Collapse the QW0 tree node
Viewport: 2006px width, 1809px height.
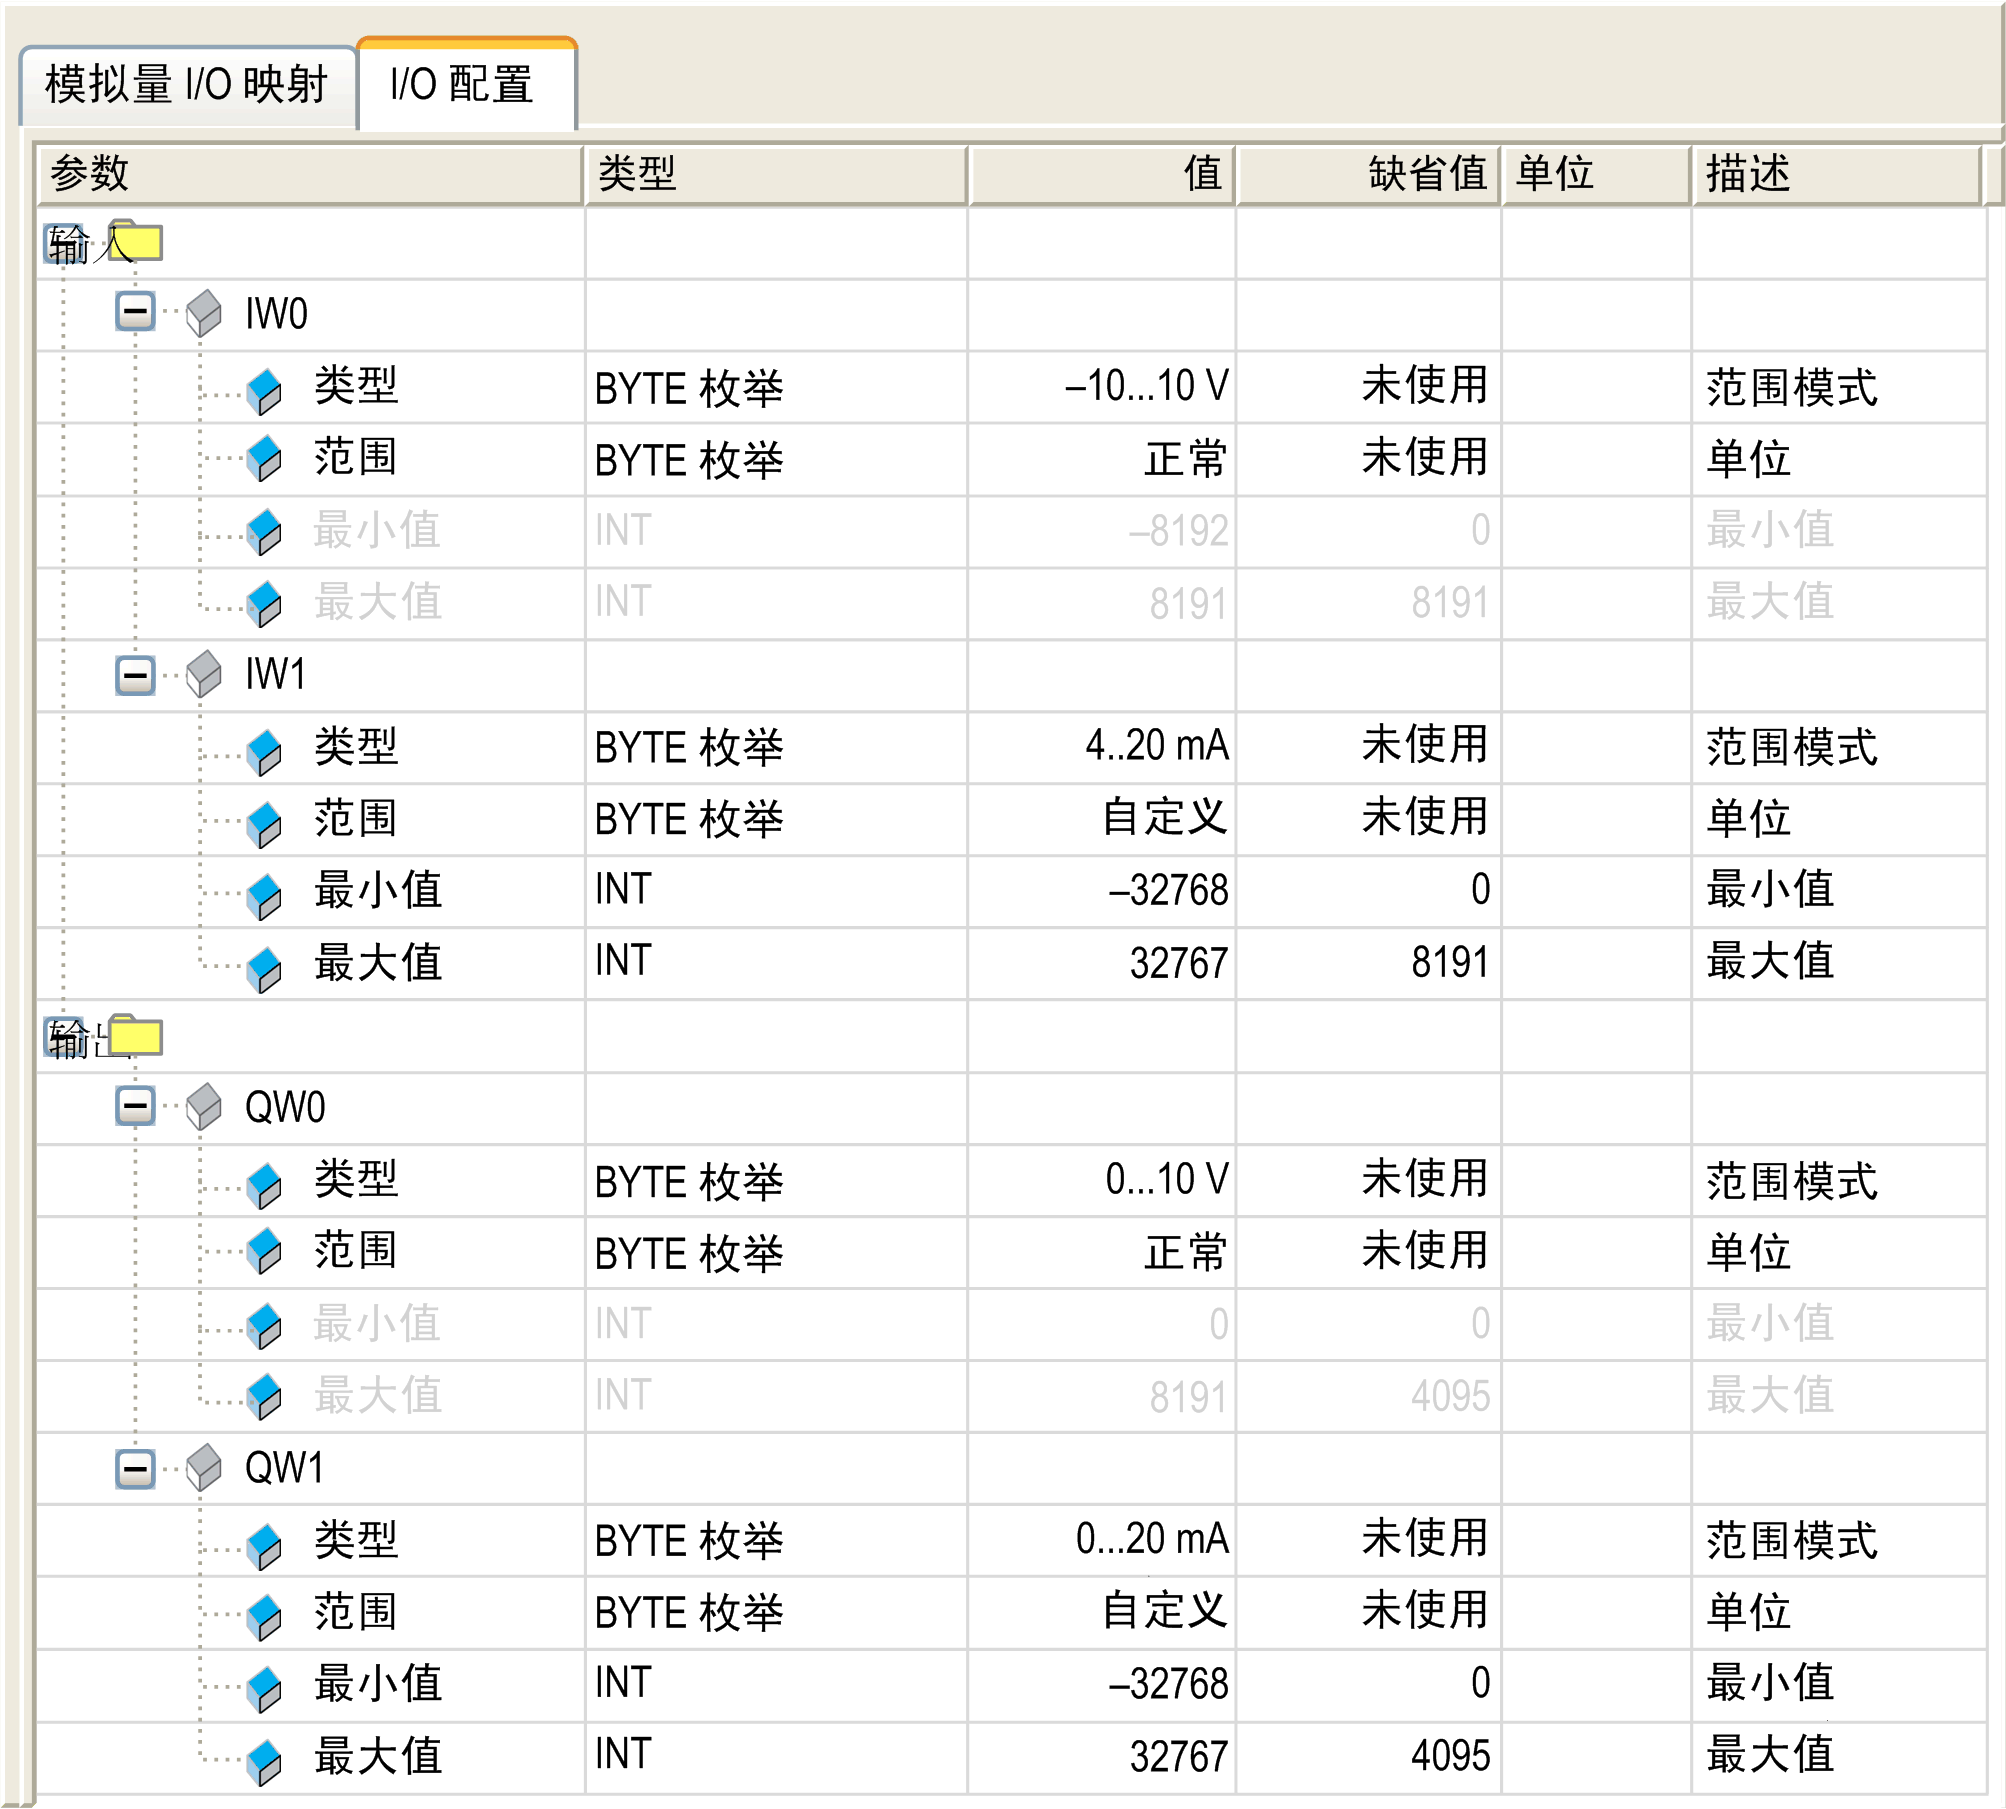135,1106
